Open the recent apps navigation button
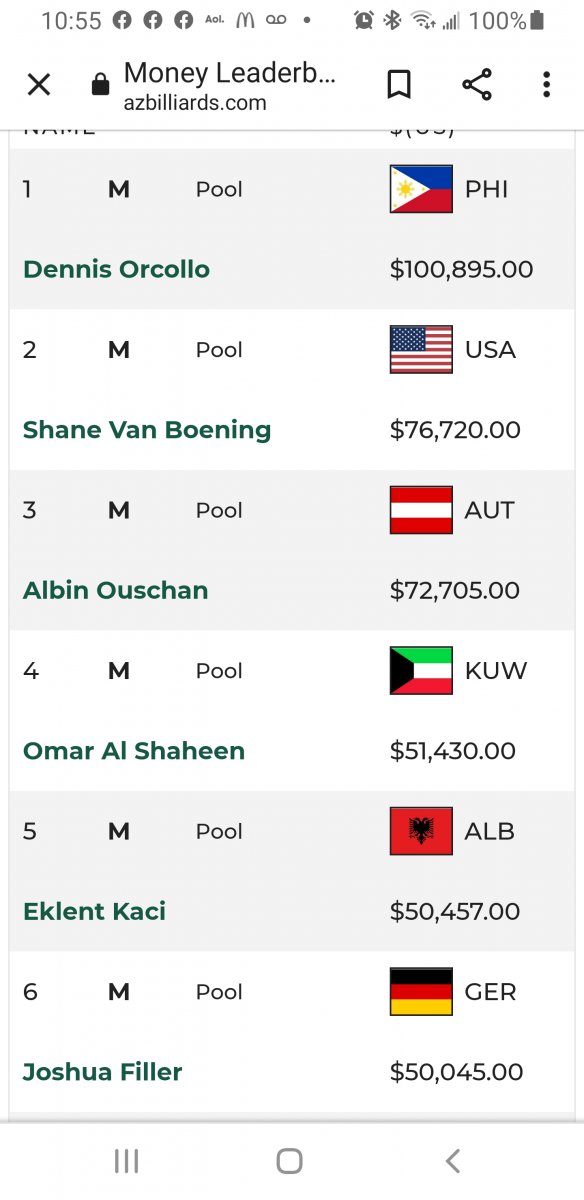584x1200 pixels. pyautogui.click(x=126, y=1160)
